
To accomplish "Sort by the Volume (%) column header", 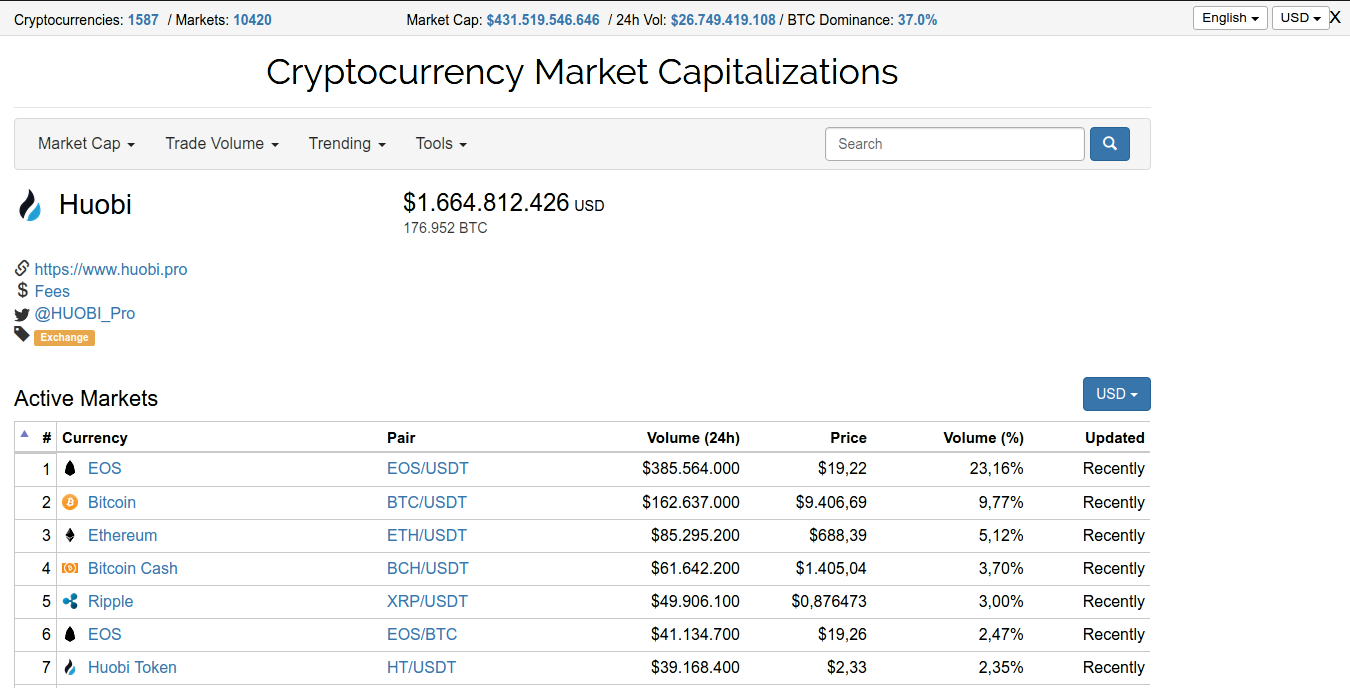I will tap(984, 438).
